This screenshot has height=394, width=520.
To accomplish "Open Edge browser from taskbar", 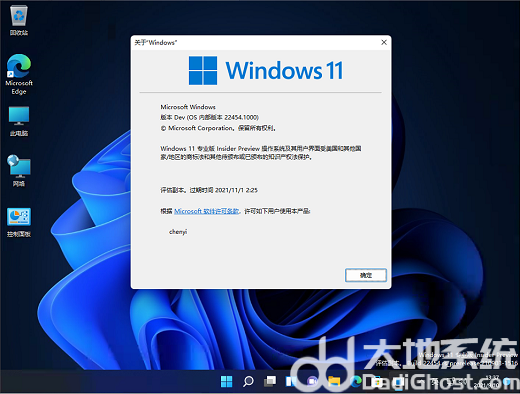I will 356,381.
